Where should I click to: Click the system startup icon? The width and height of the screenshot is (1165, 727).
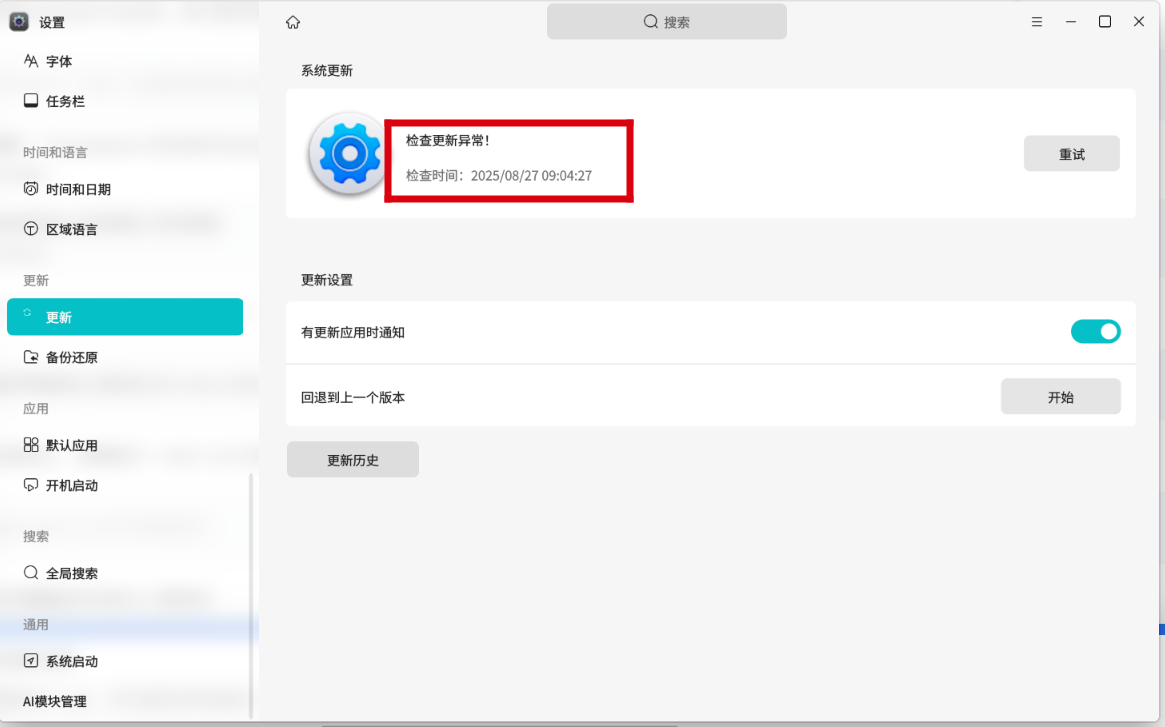(x=31, y=661)
